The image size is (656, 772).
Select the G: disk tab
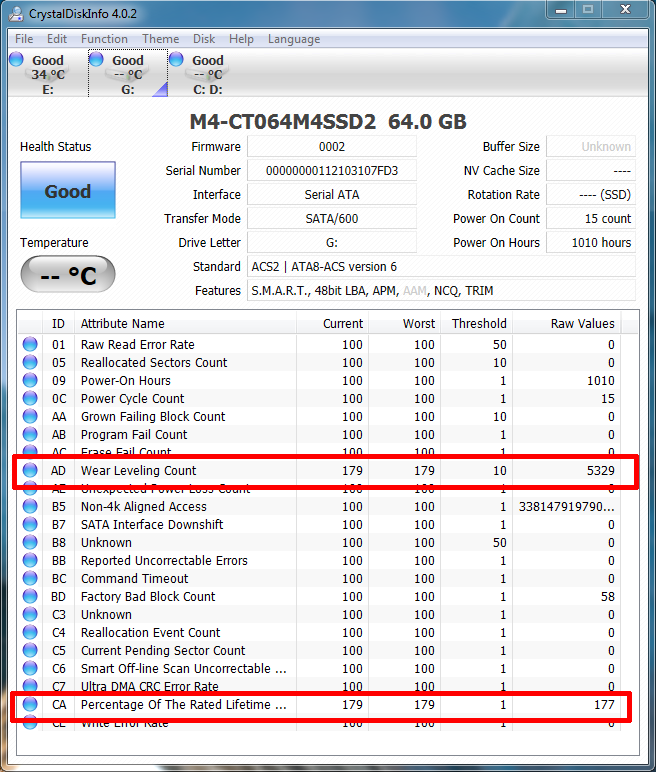(128, 74)
